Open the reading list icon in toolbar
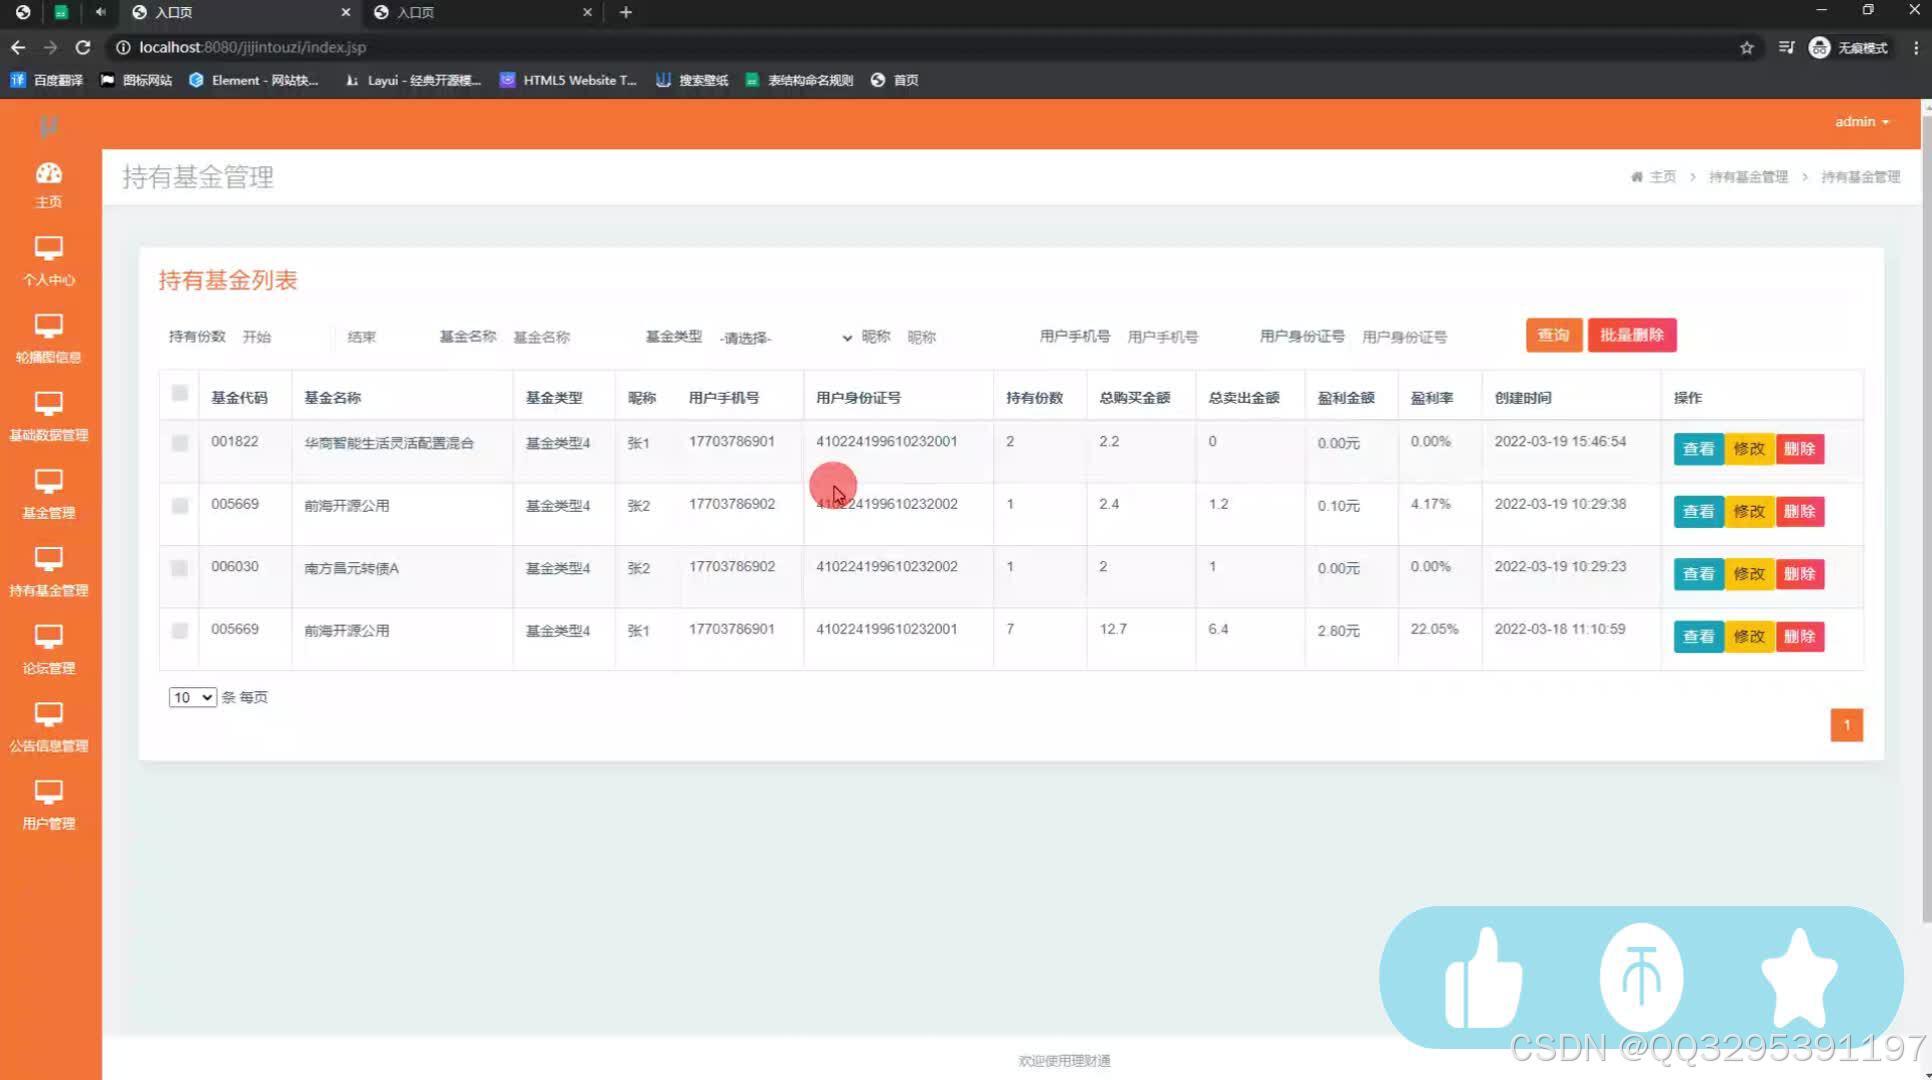The height and width of the screenshot is (1080, 1932). tap(1786, 47)
